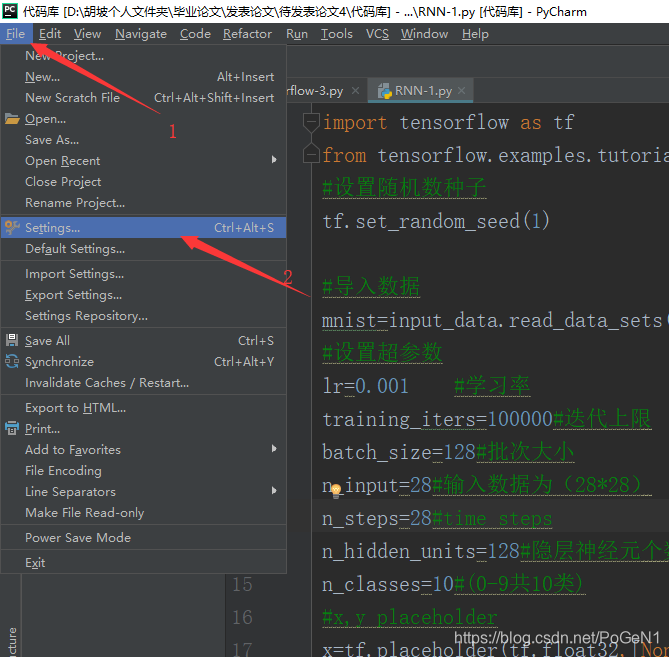The height and width of the screenshot is (657, 669).
Task: Choose Add to Favorites
Action: coord(143,449)
